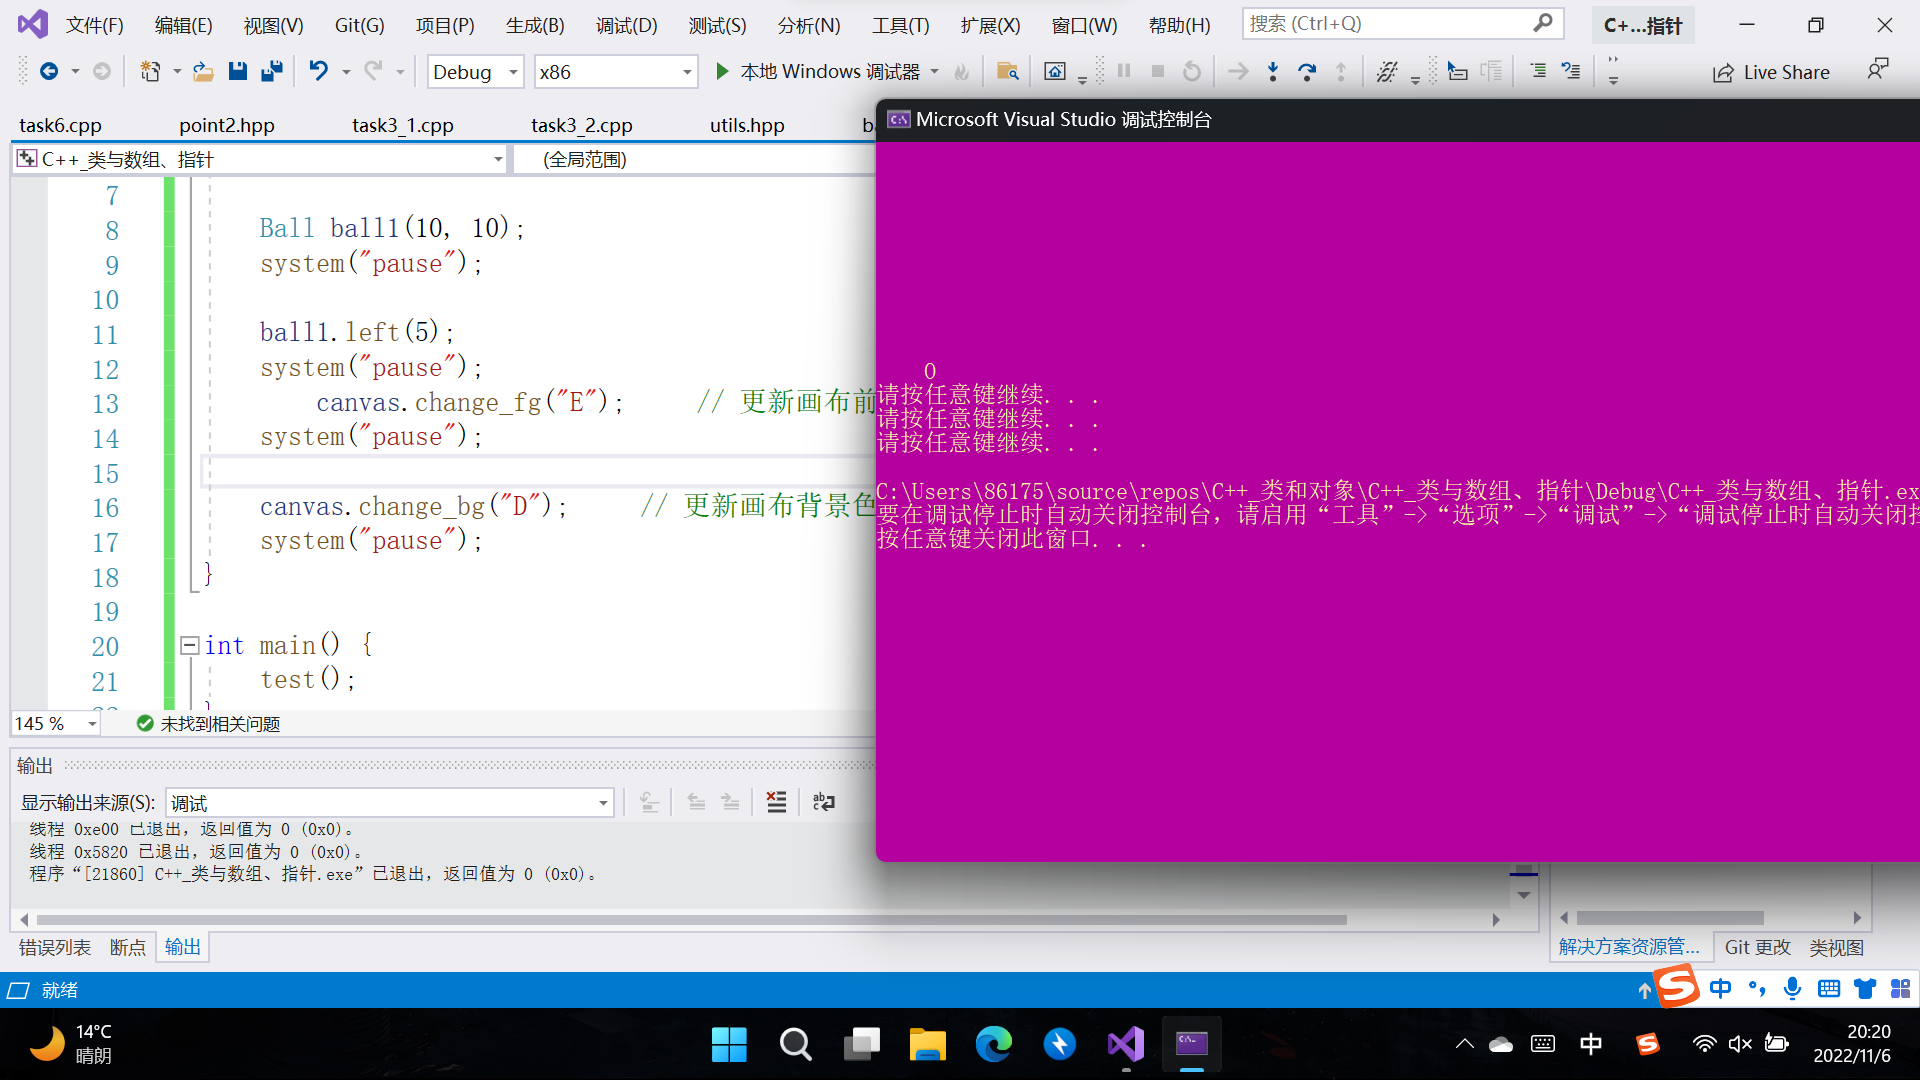The width and height of the screenshot is (1920, 1080).
Task: Toggle word wrap in the output panel
Action: click(x=823, y=802)
